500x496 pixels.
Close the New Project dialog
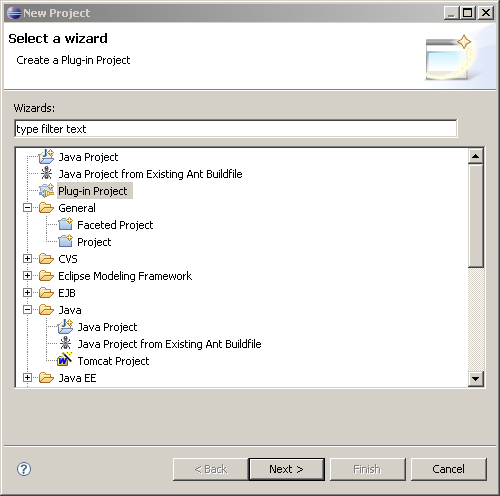[486, 13]
